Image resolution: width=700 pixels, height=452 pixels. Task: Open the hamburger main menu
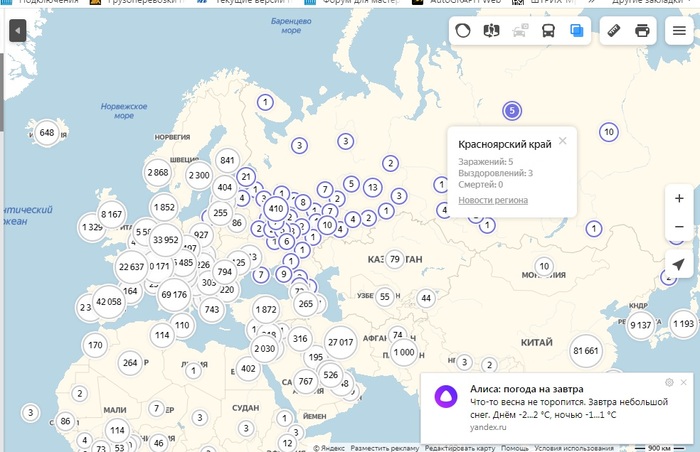point(680,30)
